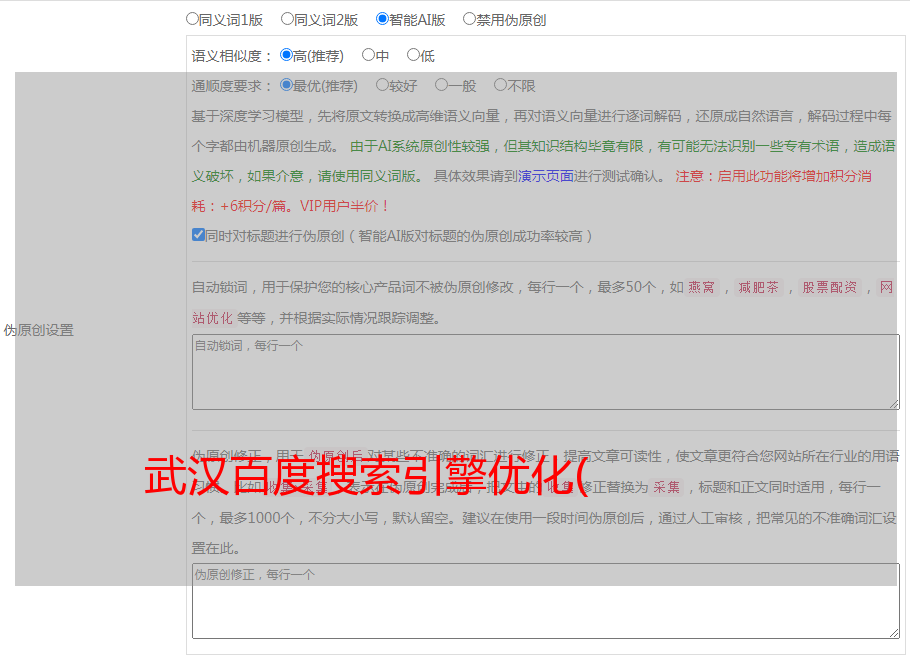Click the 采集 example keyword

pos(666,487)
